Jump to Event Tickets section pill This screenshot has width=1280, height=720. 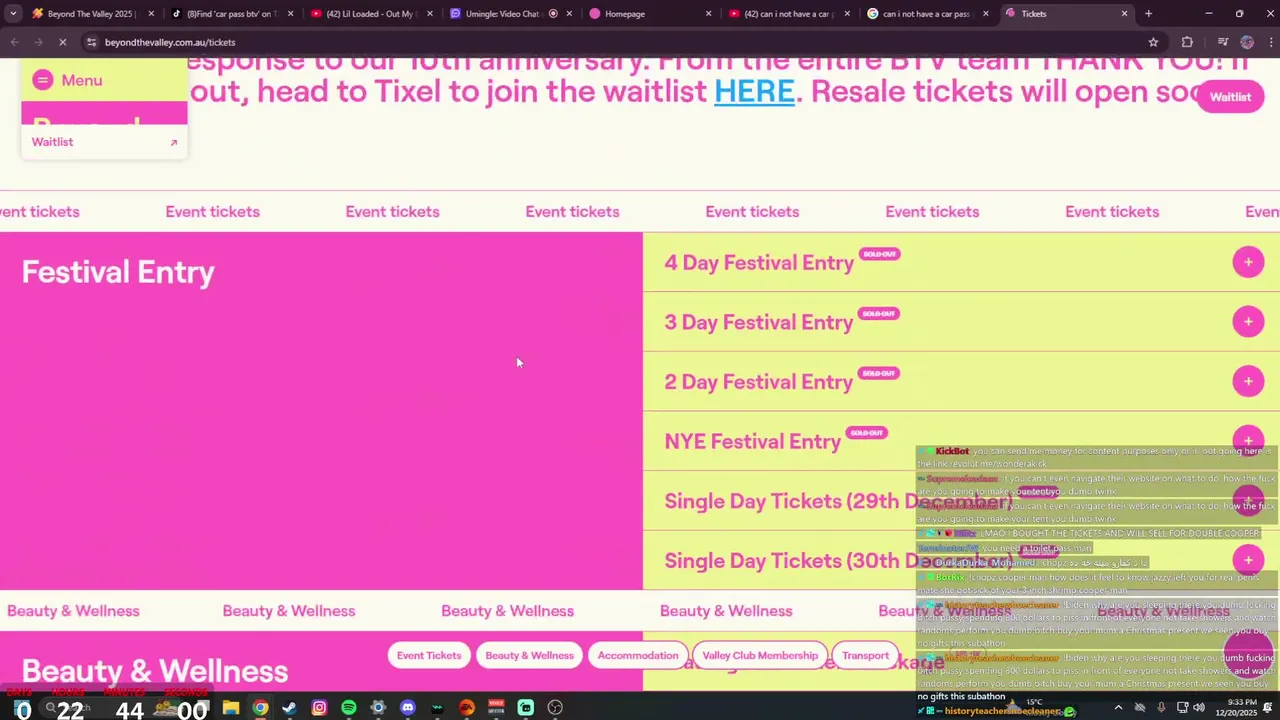pos(429,656)
